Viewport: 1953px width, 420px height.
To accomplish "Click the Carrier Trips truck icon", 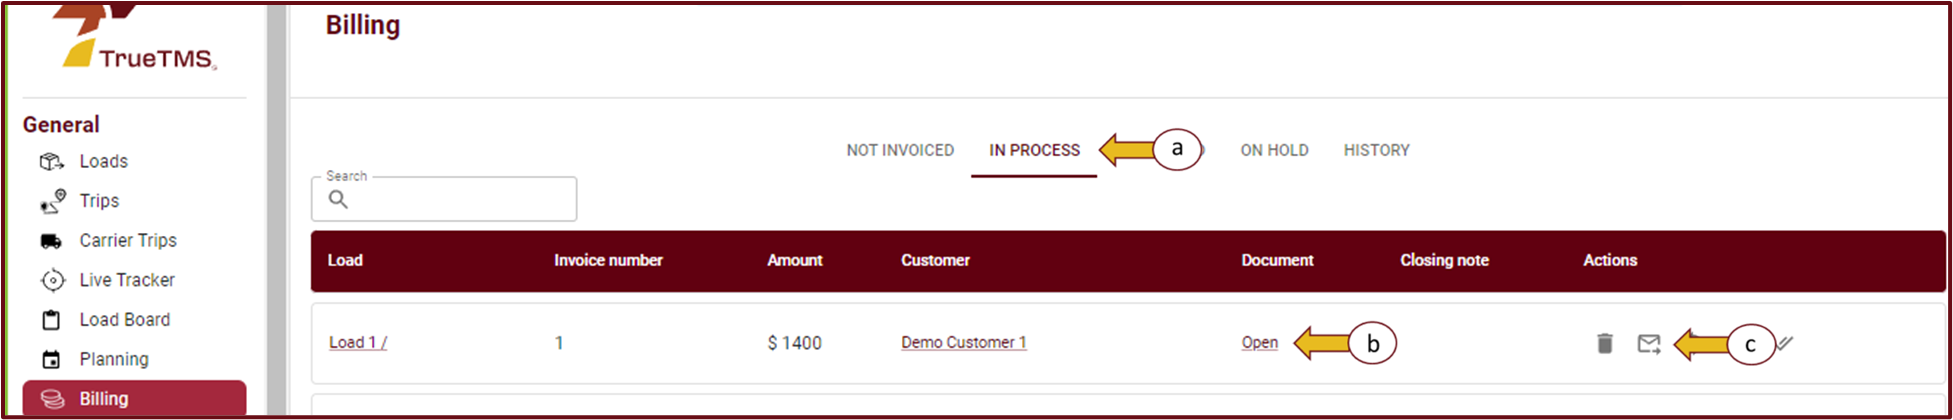I will [x=52, y=241].
